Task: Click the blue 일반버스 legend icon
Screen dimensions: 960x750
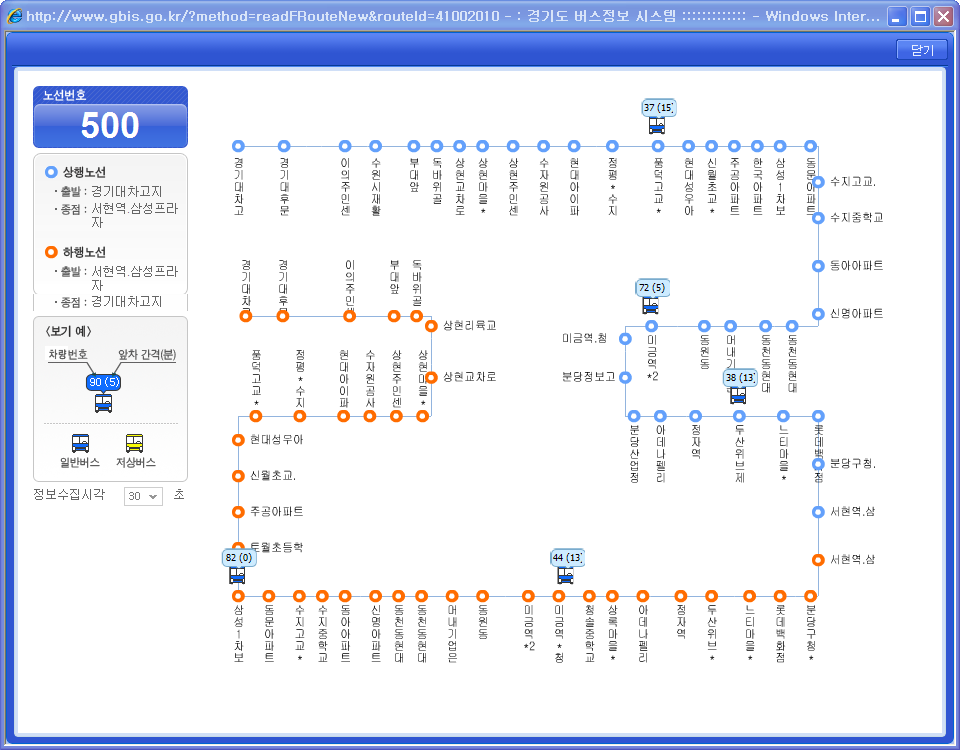Action: click(x=80, y=443)
